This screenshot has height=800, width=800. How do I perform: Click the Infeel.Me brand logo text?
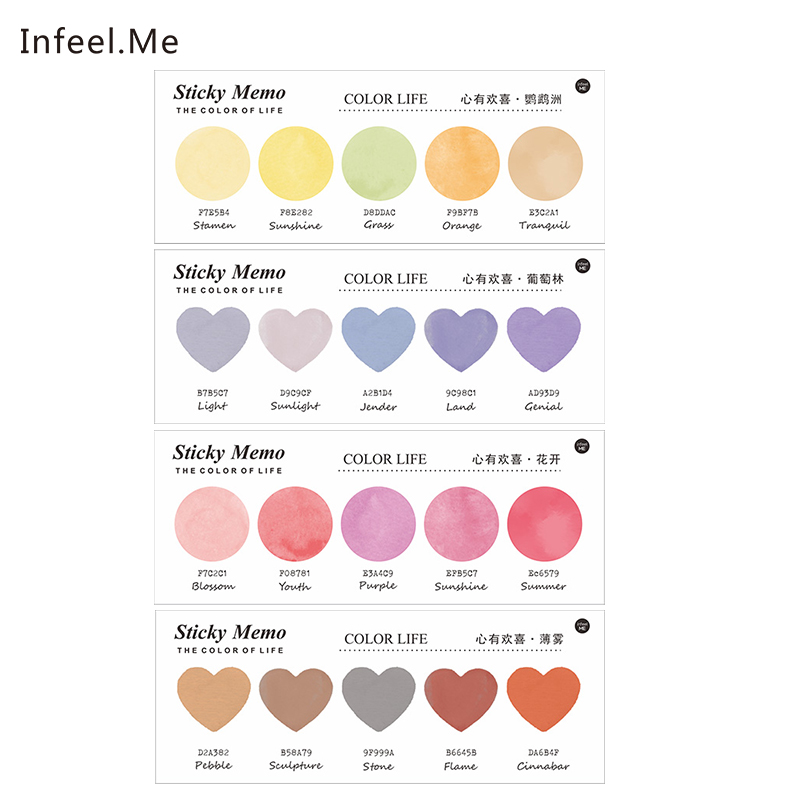(99, 41)
